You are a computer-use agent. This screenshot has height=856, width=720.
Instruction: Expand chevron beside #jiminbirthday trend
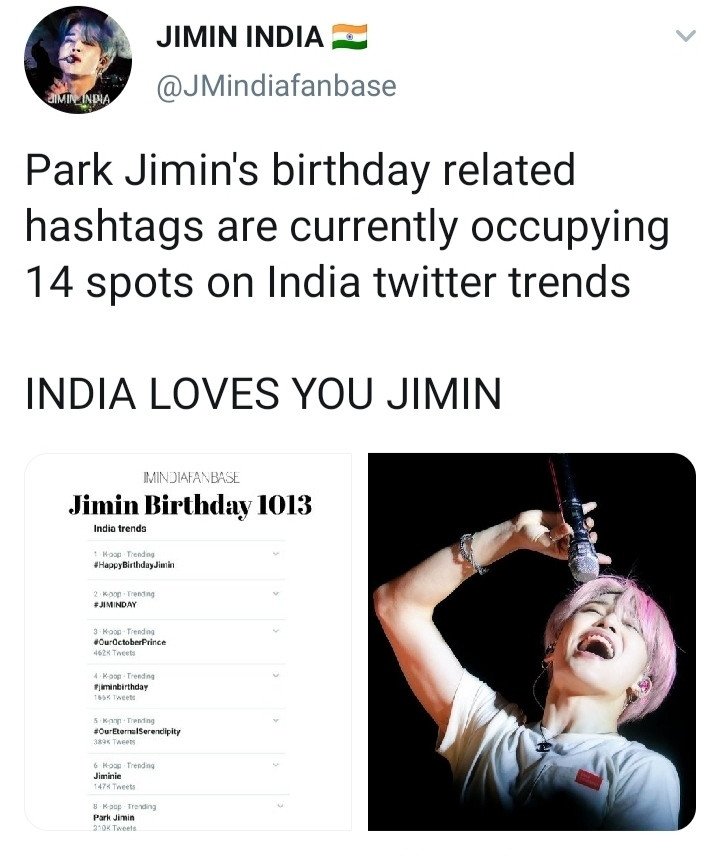tap(276, 675)
